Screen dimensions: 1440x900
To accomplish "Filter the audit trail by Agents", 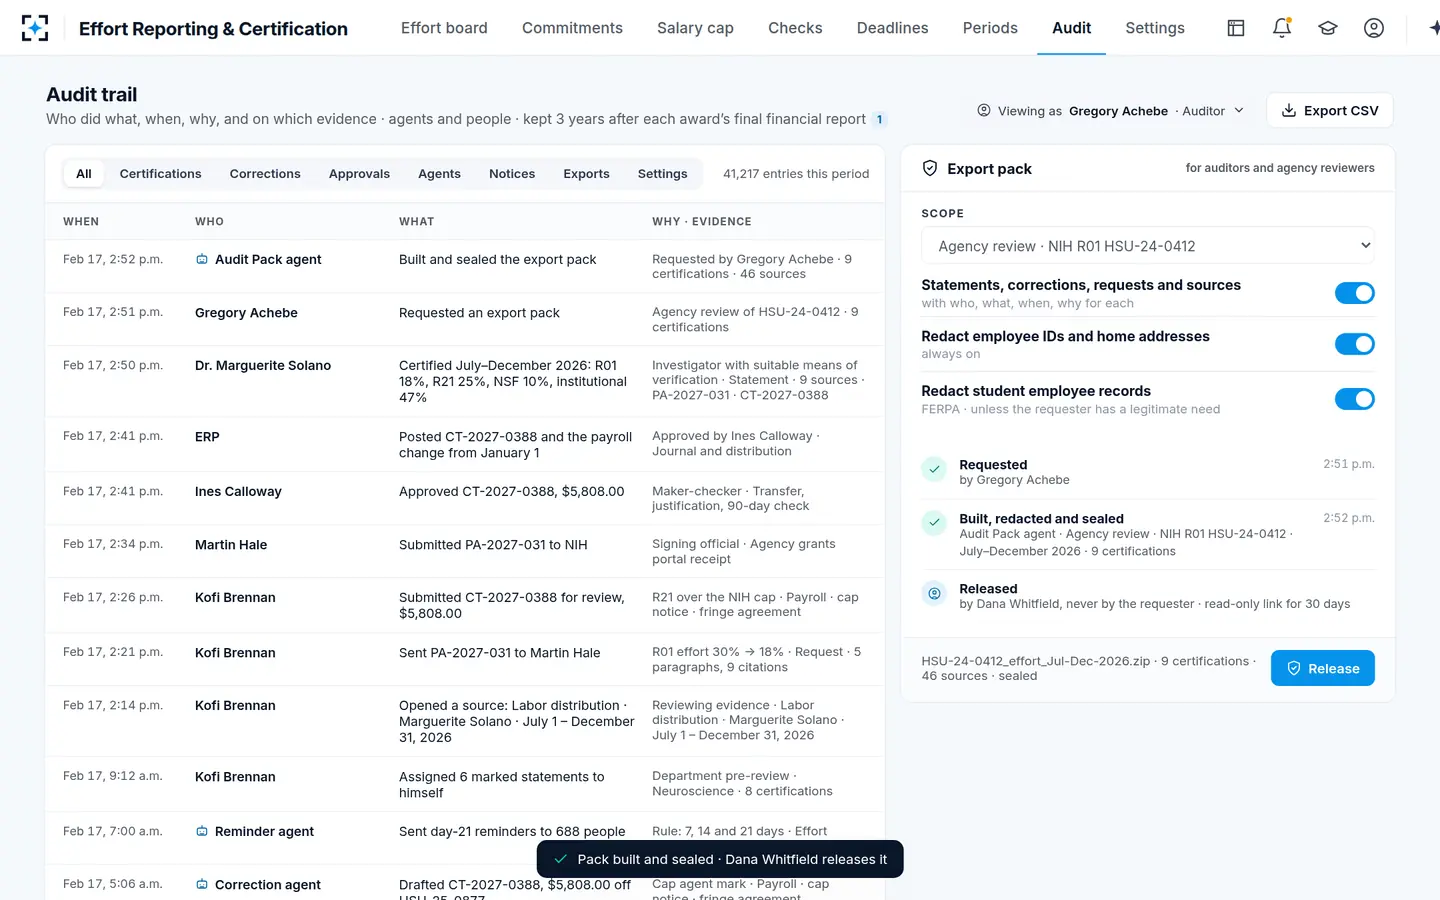I will [x=440, y=174].
